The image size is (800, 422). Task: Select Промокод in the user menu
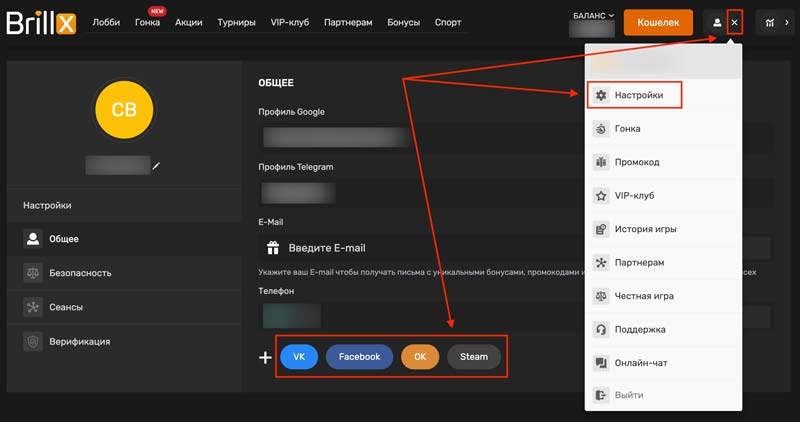coord(636,162)
